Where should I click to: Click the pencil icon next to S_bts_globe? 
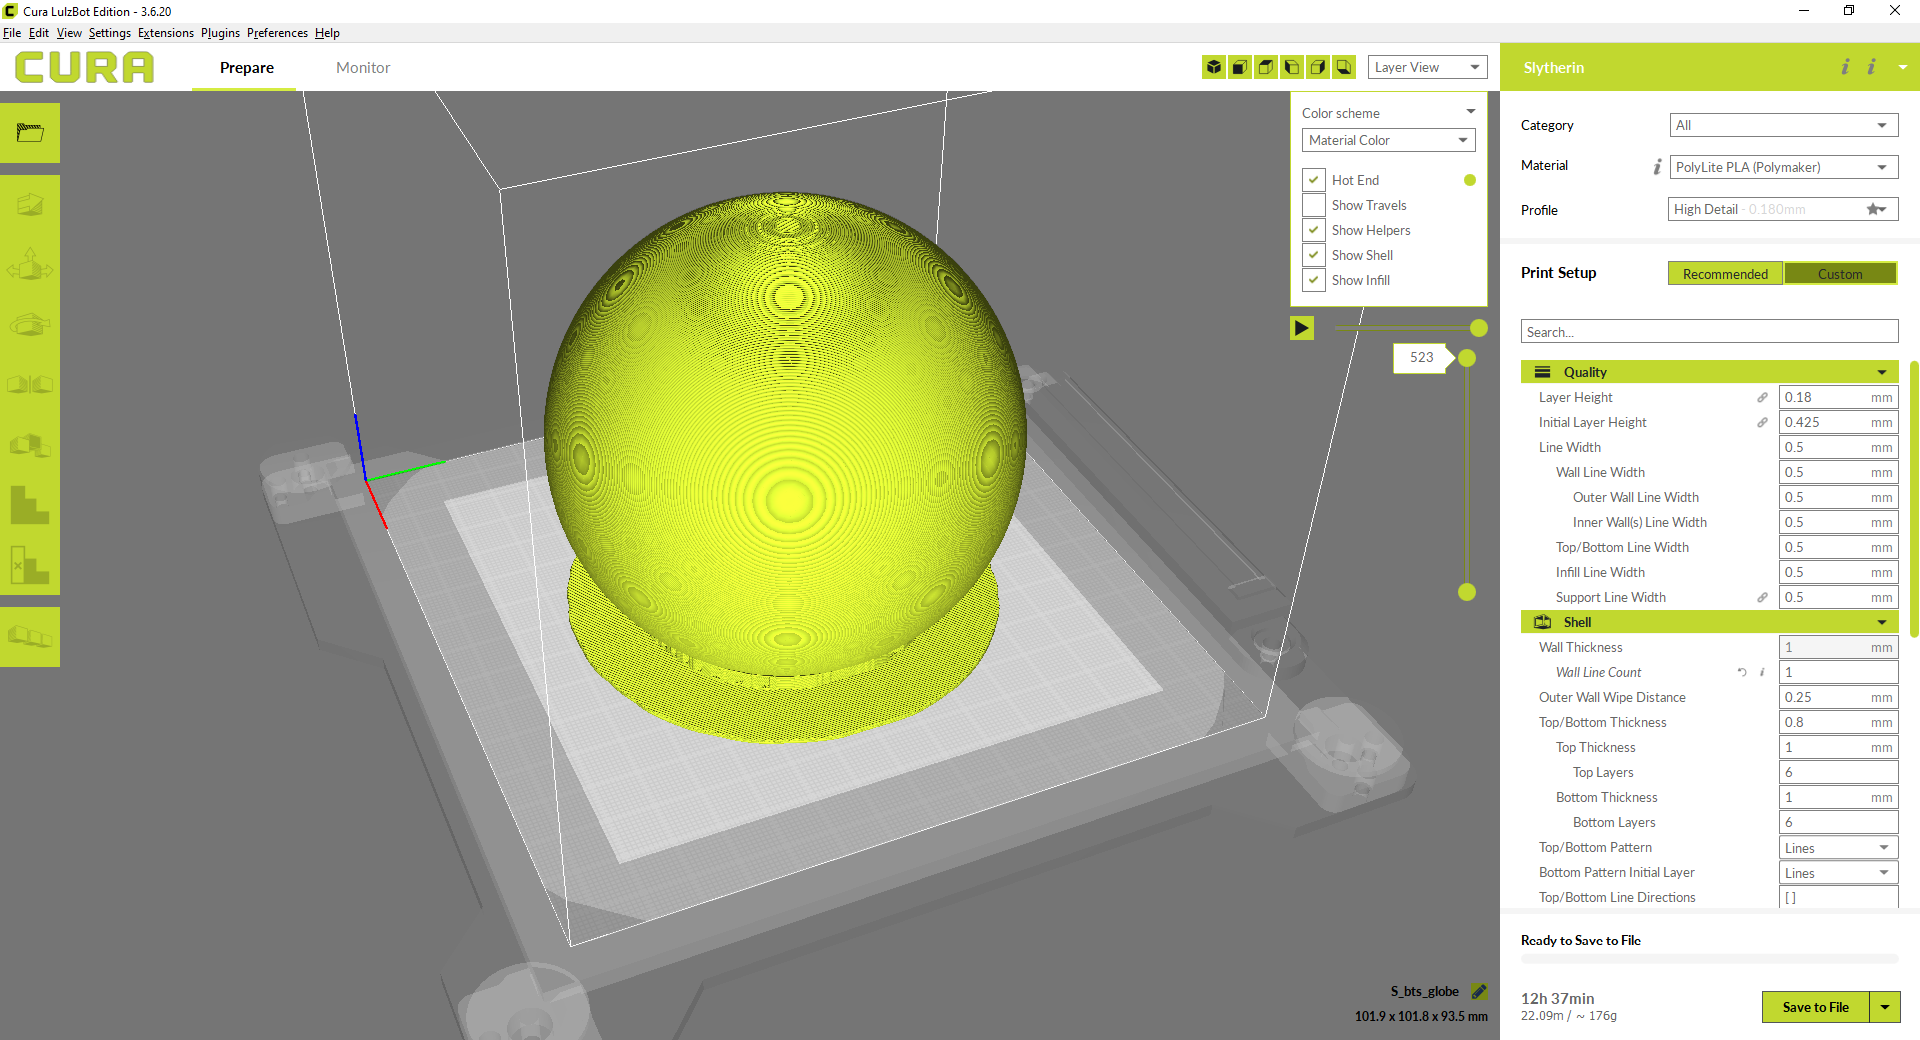click(x=1479, y=991)
